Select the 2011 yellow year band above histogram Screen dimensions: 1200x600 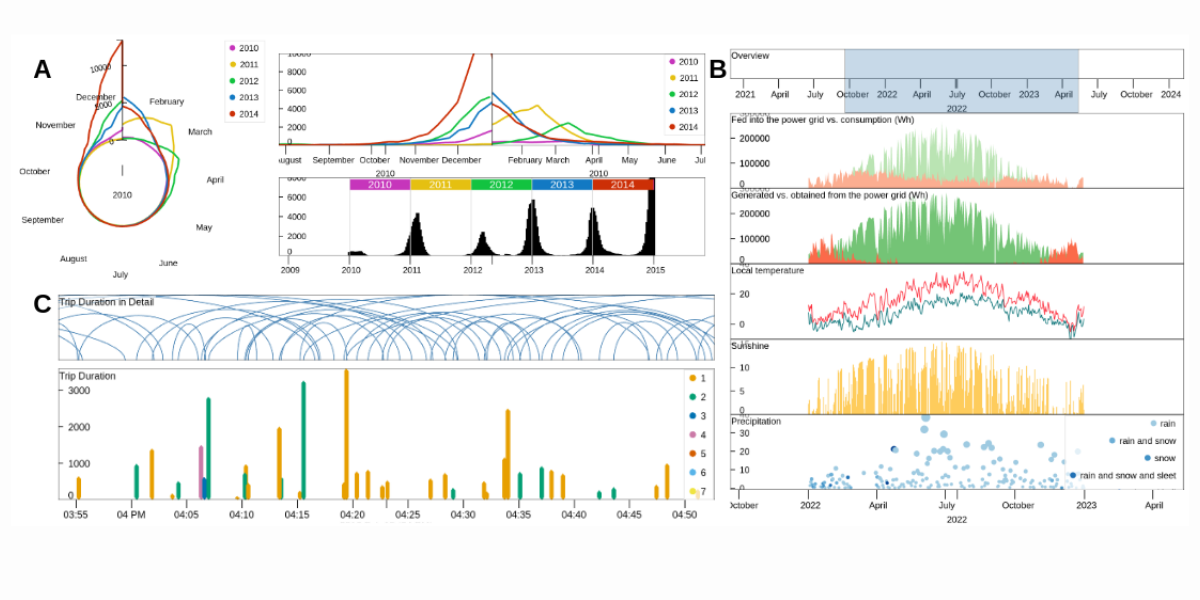pyautogui.click(x=440, y=185)
